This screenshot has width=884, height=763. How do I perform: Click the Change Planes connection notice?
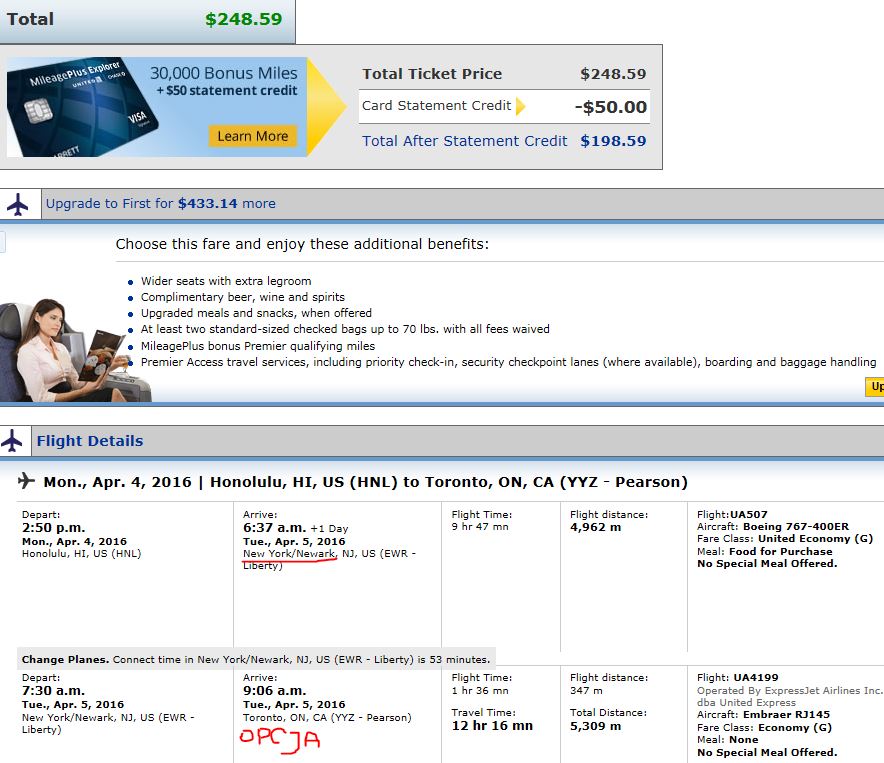(x=256, y=659)
